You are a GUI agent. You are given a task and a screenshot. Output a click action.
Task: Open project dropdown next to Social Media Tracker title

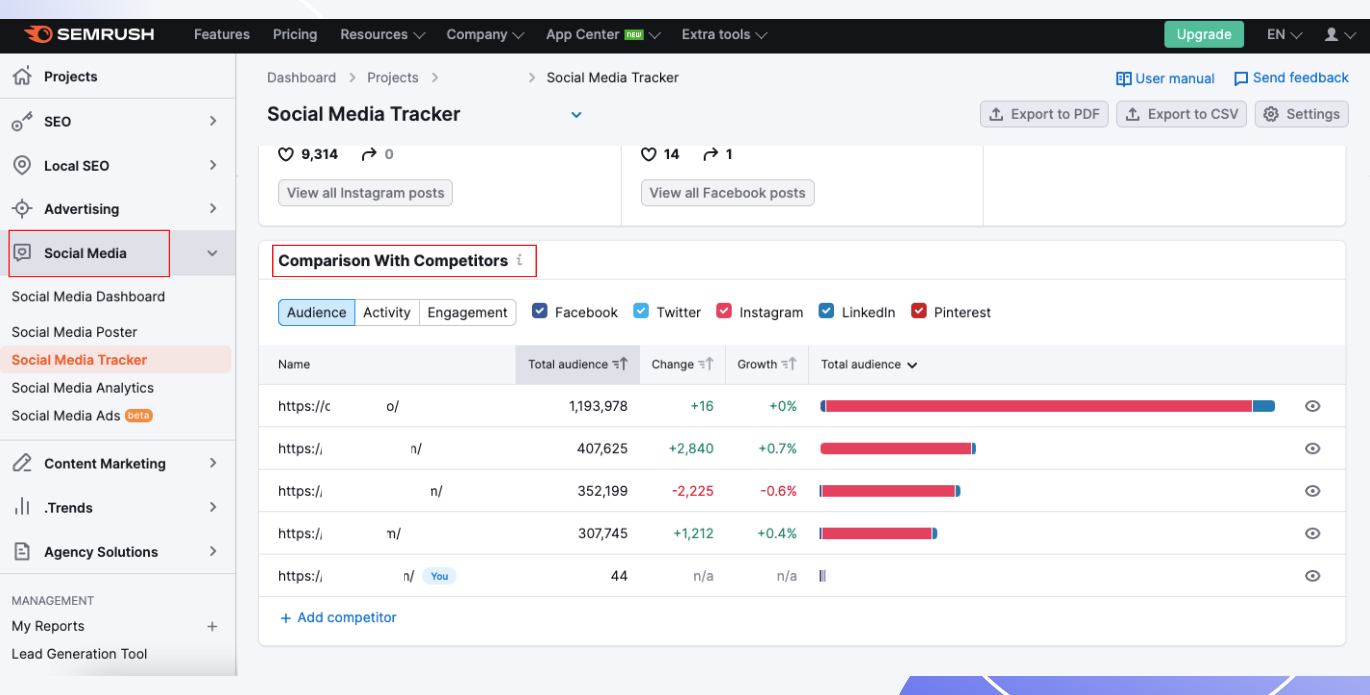tap(576, 115)
